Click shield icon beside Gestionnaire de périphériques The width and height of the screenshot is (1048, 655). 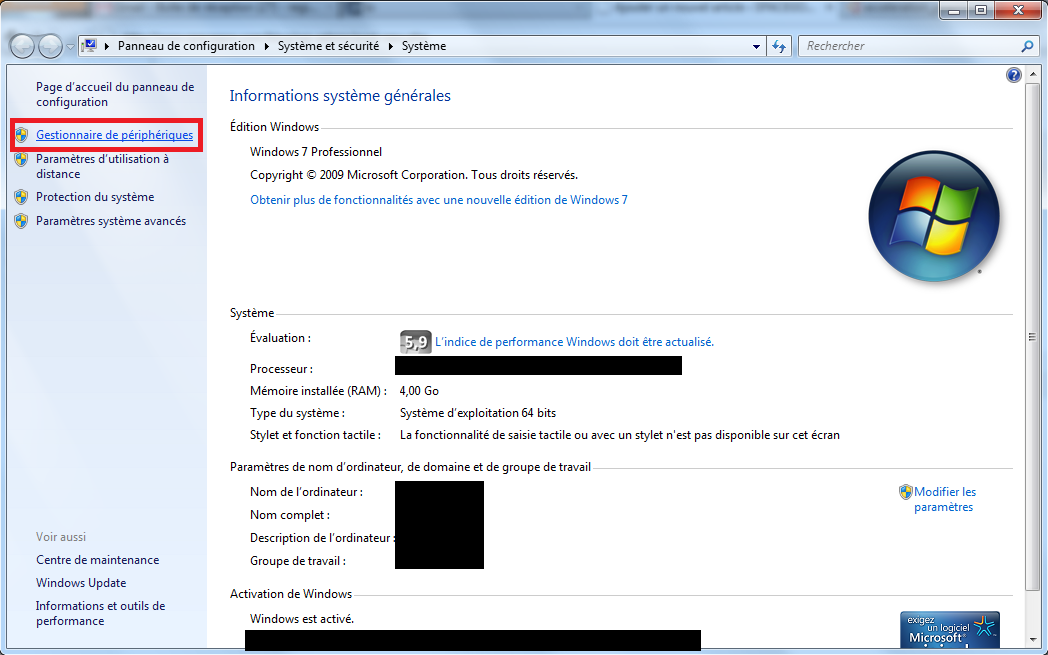pos(21,135)
